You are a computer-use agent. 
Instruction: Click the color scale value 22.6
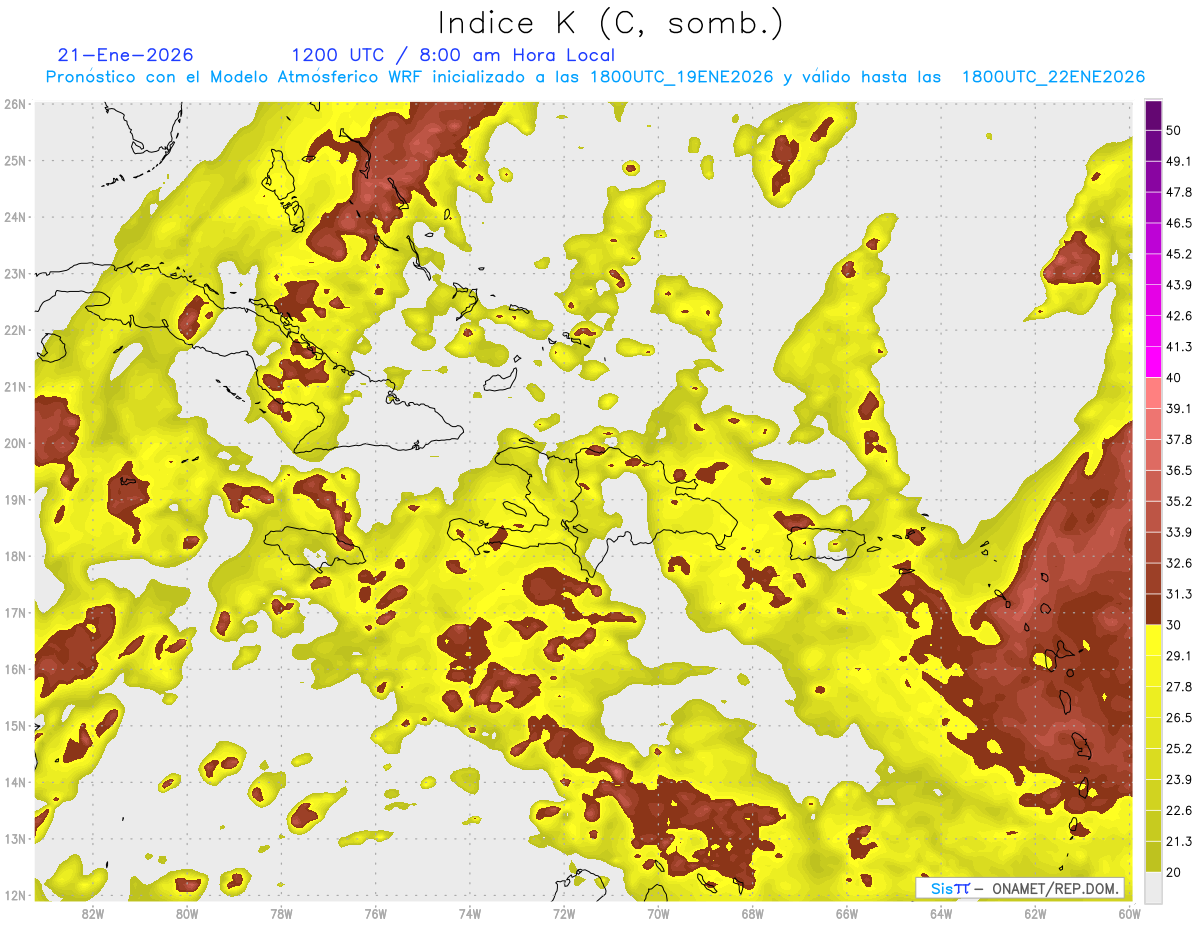coord(1179,811)
